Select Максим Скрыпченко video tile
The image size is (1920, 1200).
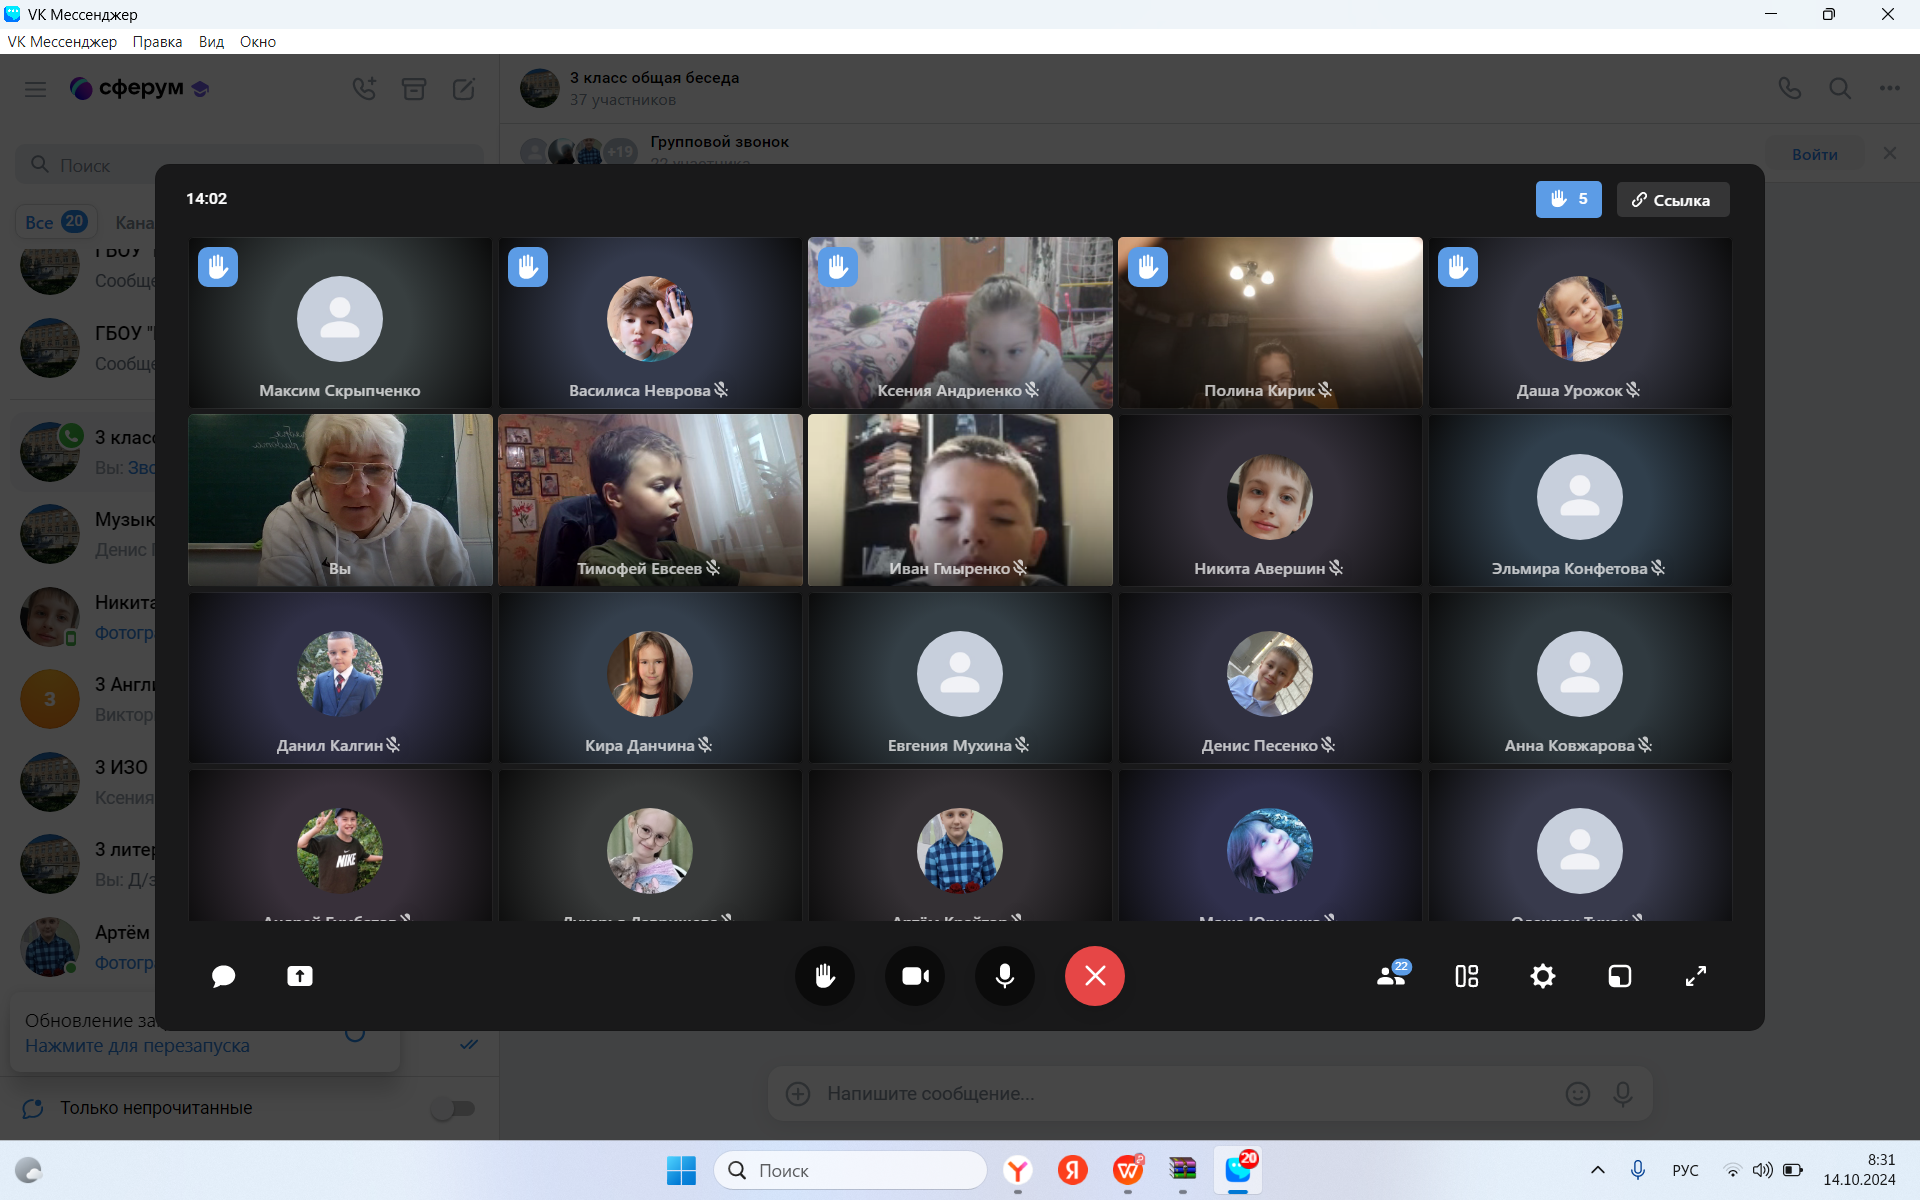(340, 322)
